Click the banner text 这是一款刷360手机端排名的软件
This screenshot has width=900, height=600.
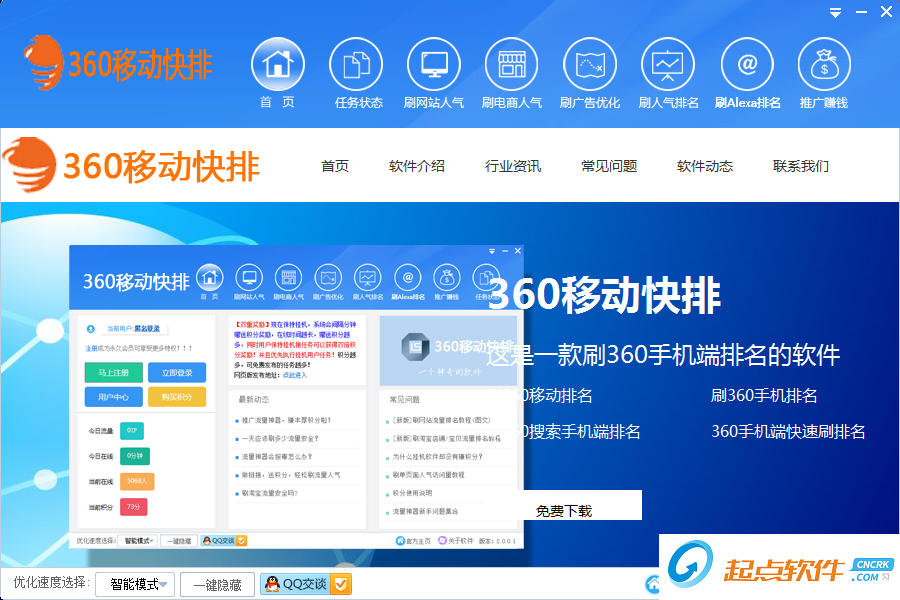664,354
